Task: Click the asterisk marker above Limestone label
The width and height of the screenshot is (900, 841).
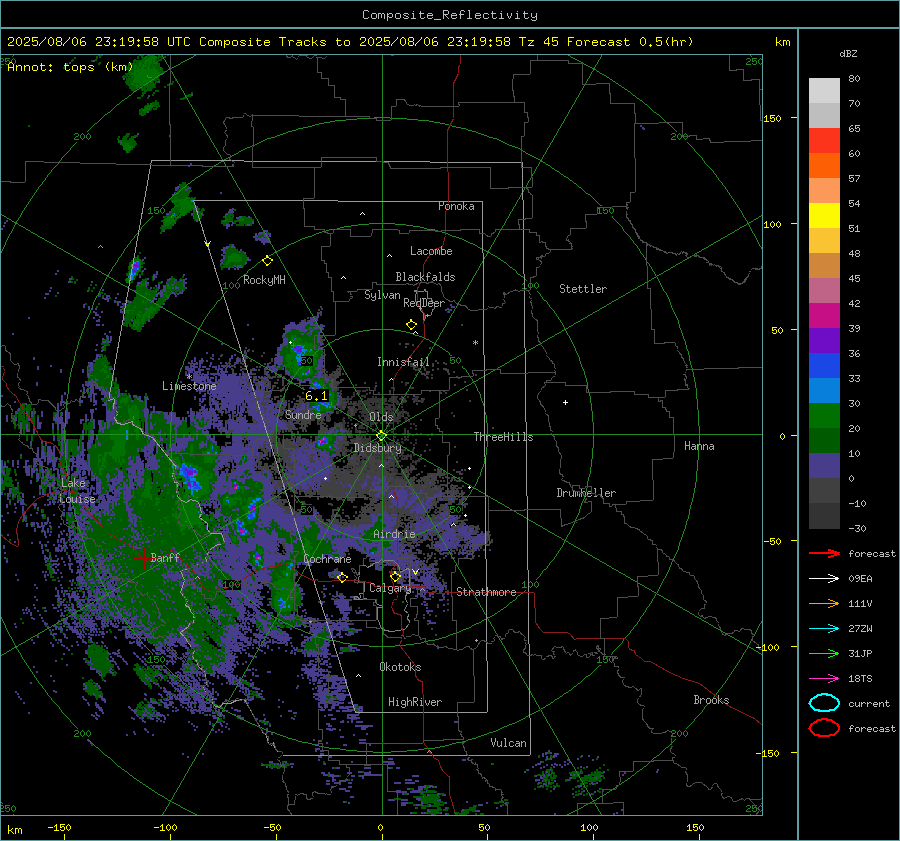Action: coord(189,377)
